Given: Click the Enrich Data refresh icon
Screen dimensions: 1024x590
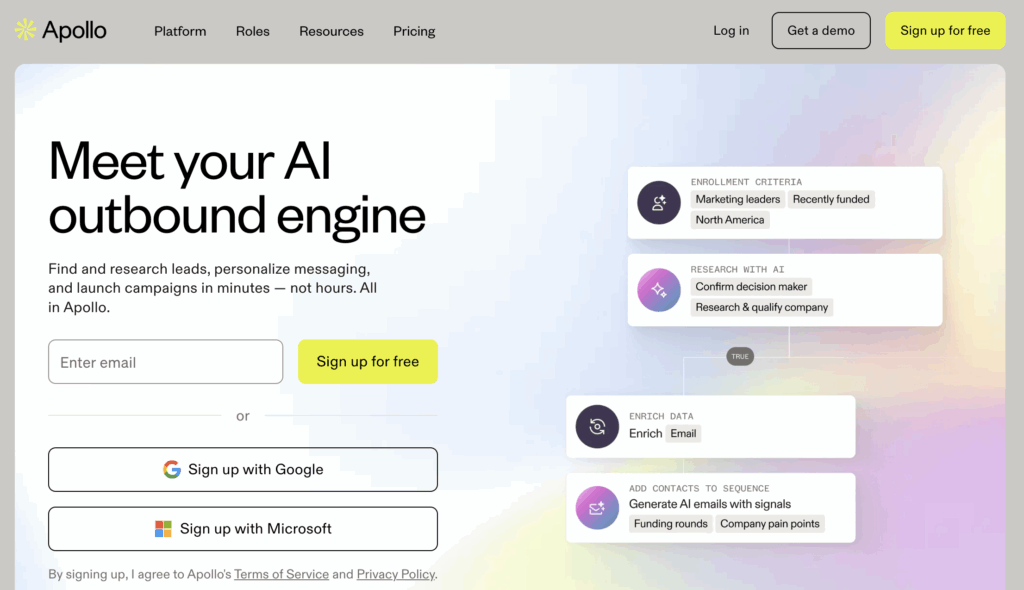Looking at the screenshot, I should (597, 427).
